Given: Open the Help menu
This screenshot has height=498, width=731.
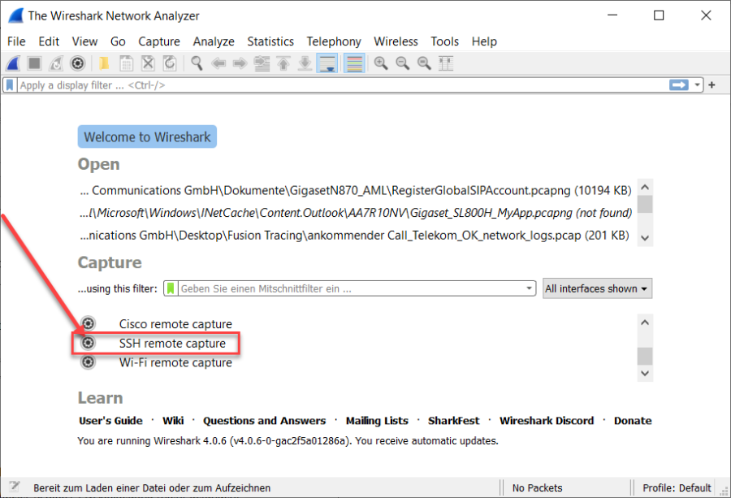Looking at the screenshot, I should click(484, 42).
